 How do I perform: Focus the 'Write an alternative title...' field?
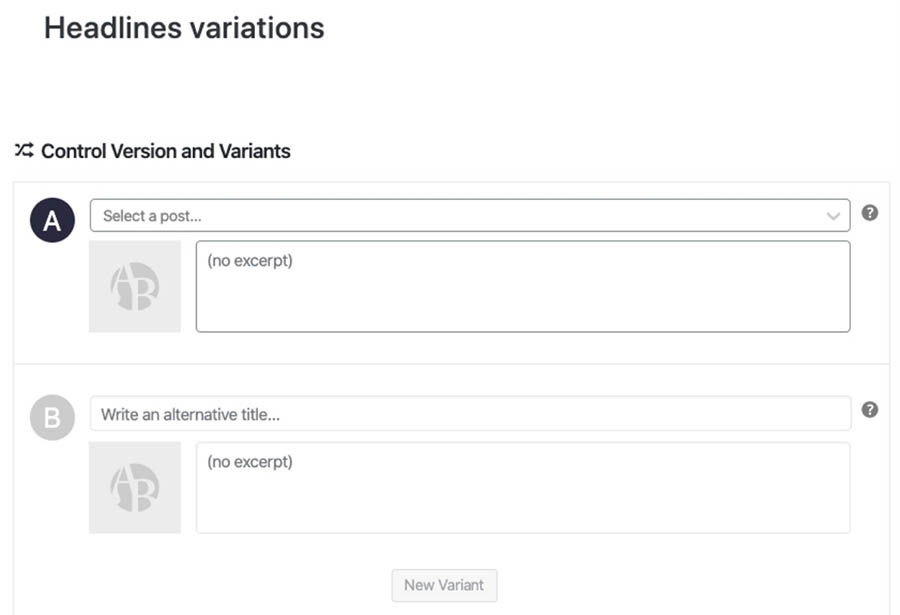470,414
